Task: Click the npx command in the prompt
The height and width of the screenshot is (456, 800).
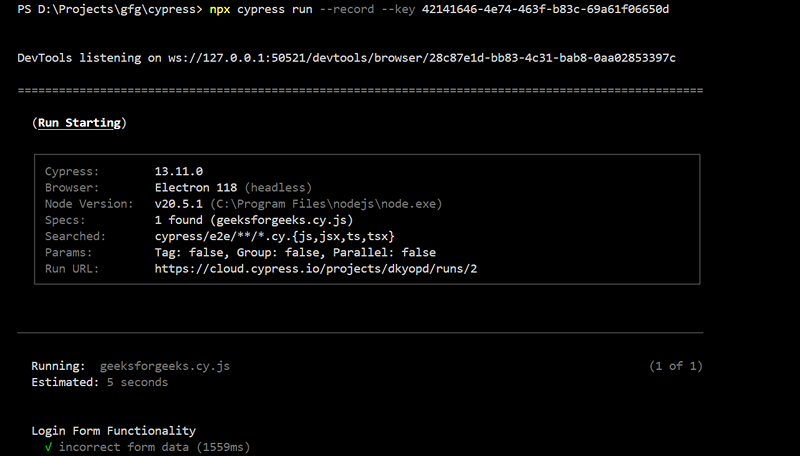Action: (219, 9)
